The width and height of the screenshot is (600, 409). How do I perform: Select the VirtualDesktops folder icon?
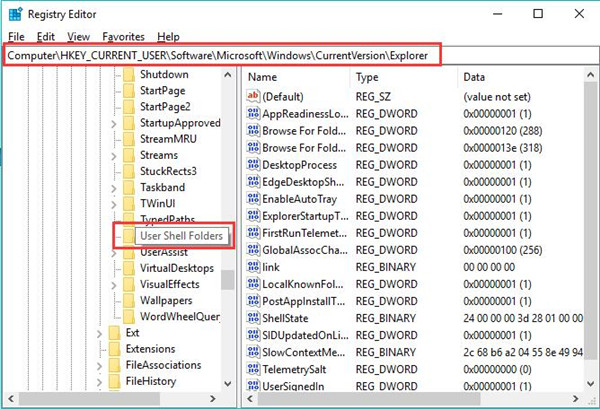click(x=129, y=268)
